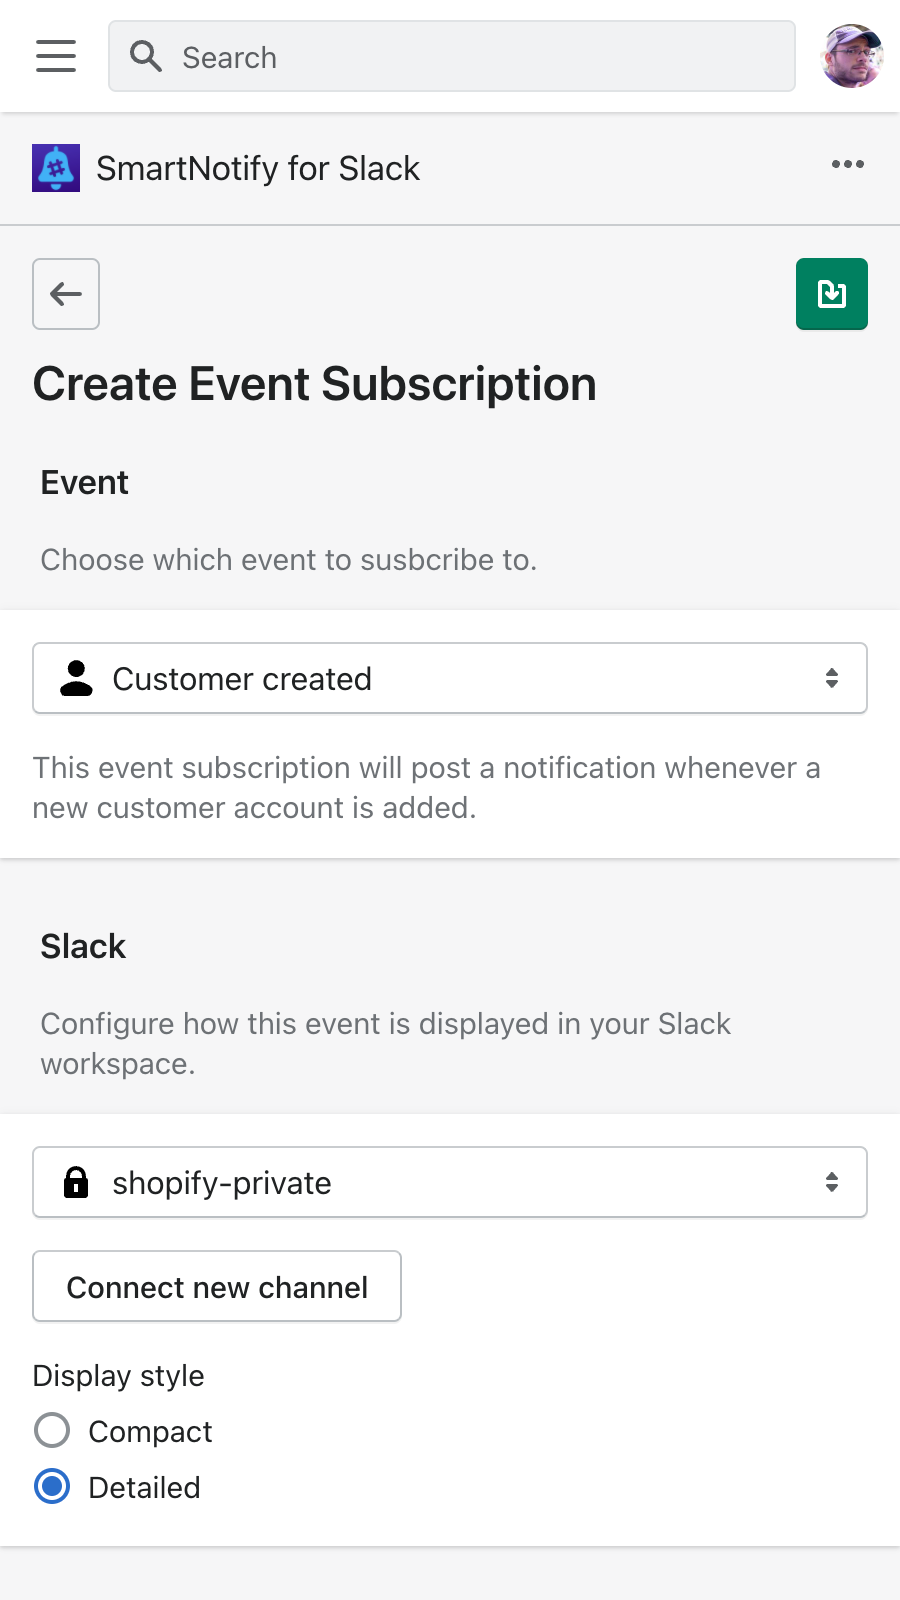Click the magnifying glass search icon
The image size is (900, 1600).
[146, 57]
